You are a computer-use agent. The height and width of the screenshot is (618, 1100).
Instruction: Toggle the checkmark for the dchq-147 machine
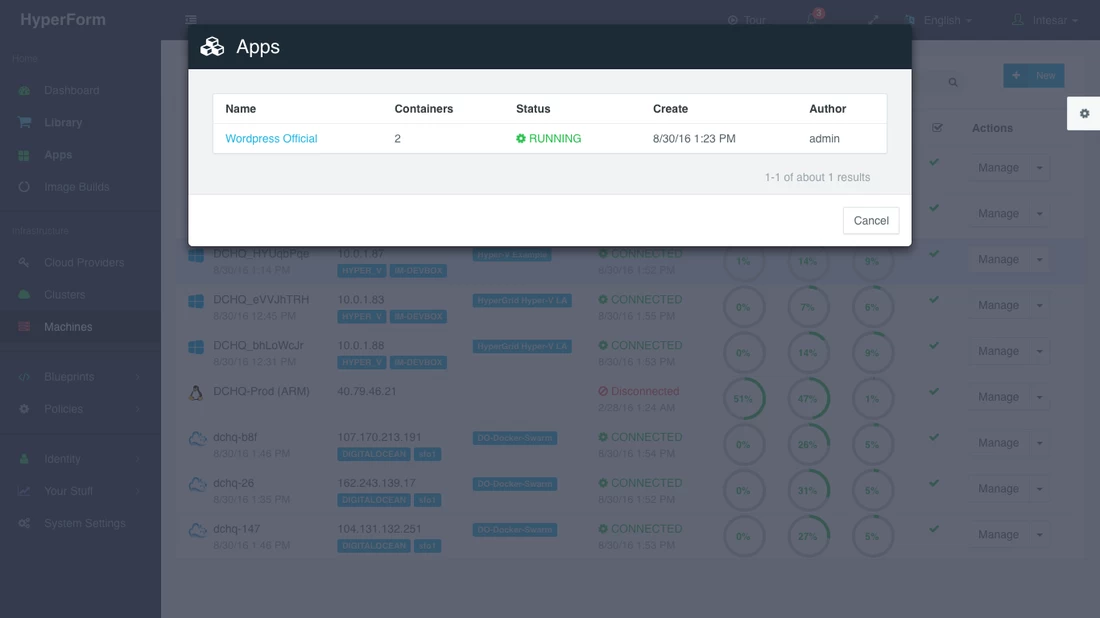coord(934,529)
